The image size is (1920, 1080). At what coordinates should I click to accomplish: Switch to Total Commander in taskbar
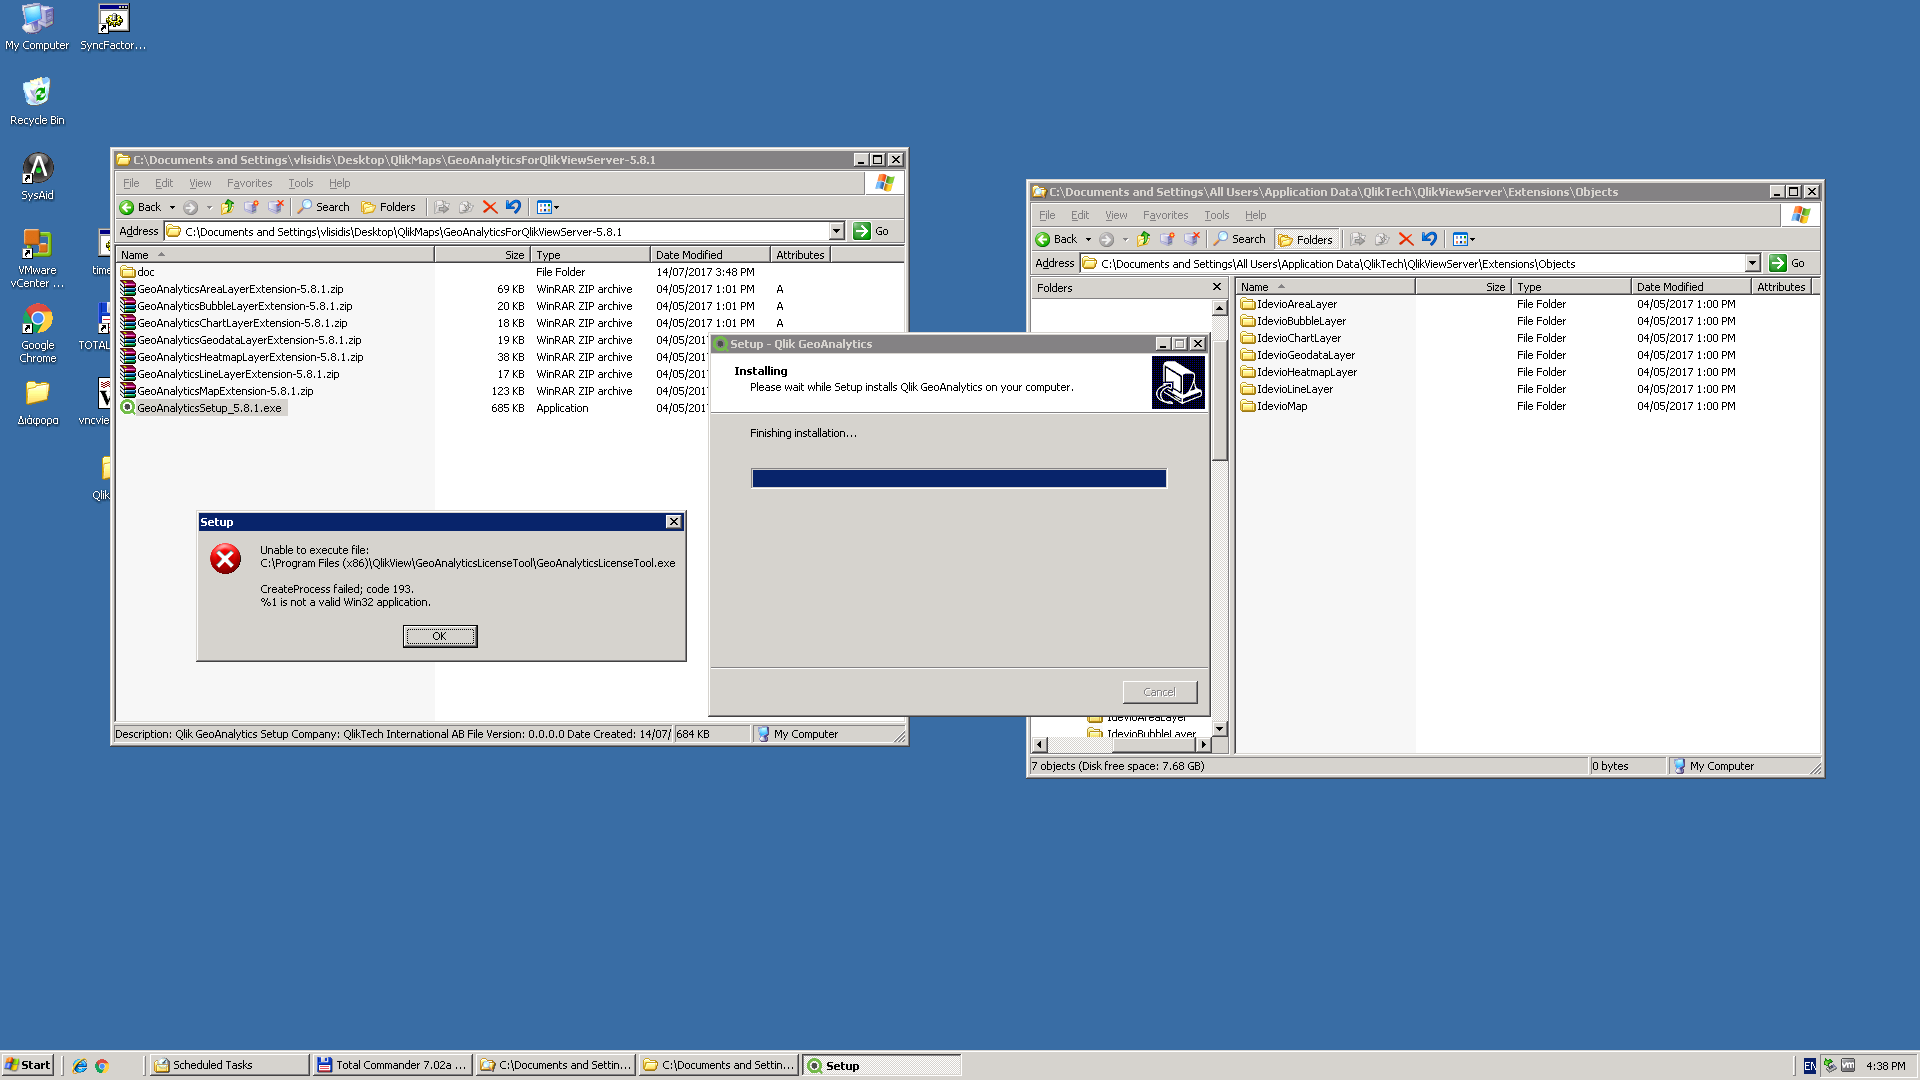click(392, 1066)
